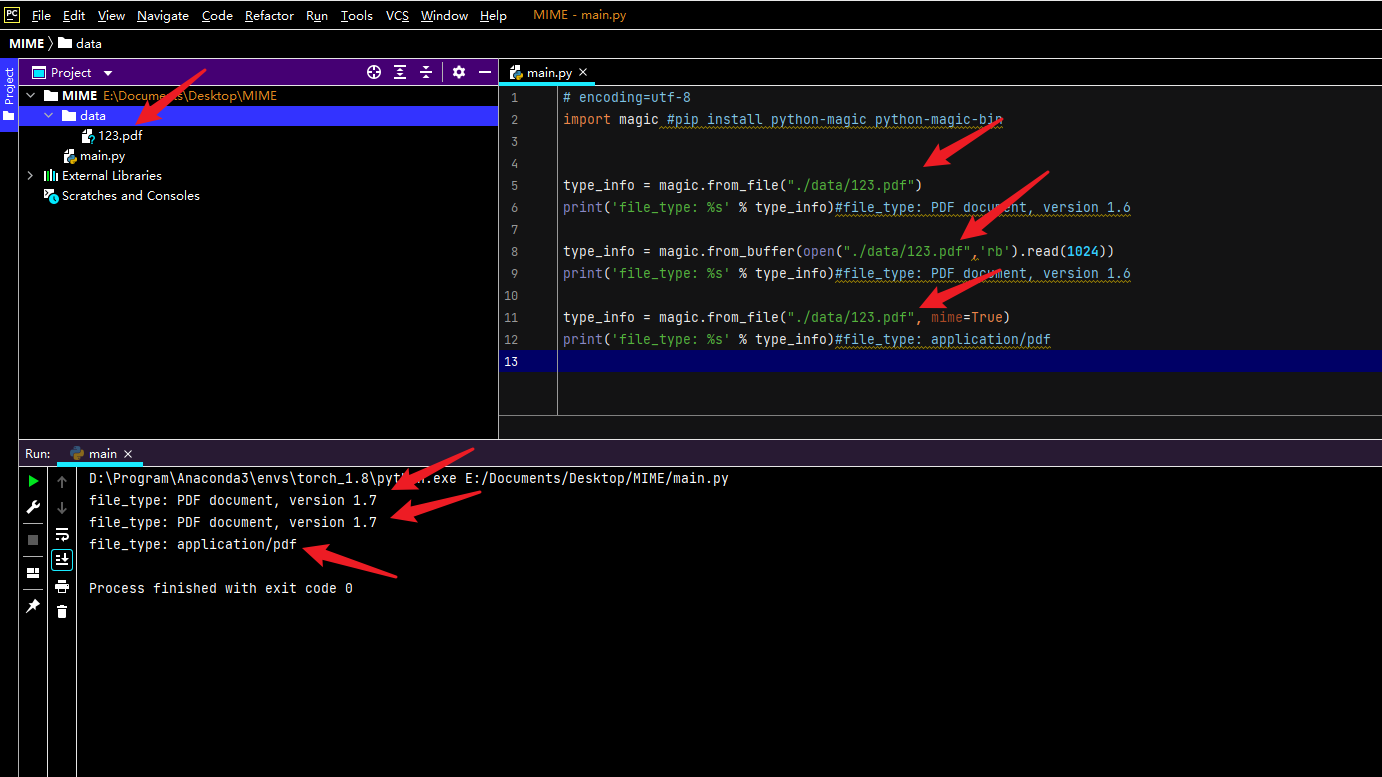Close the 'main' Run tab
This screenshot has height=777, width=1382.
(x=128, y=454)
